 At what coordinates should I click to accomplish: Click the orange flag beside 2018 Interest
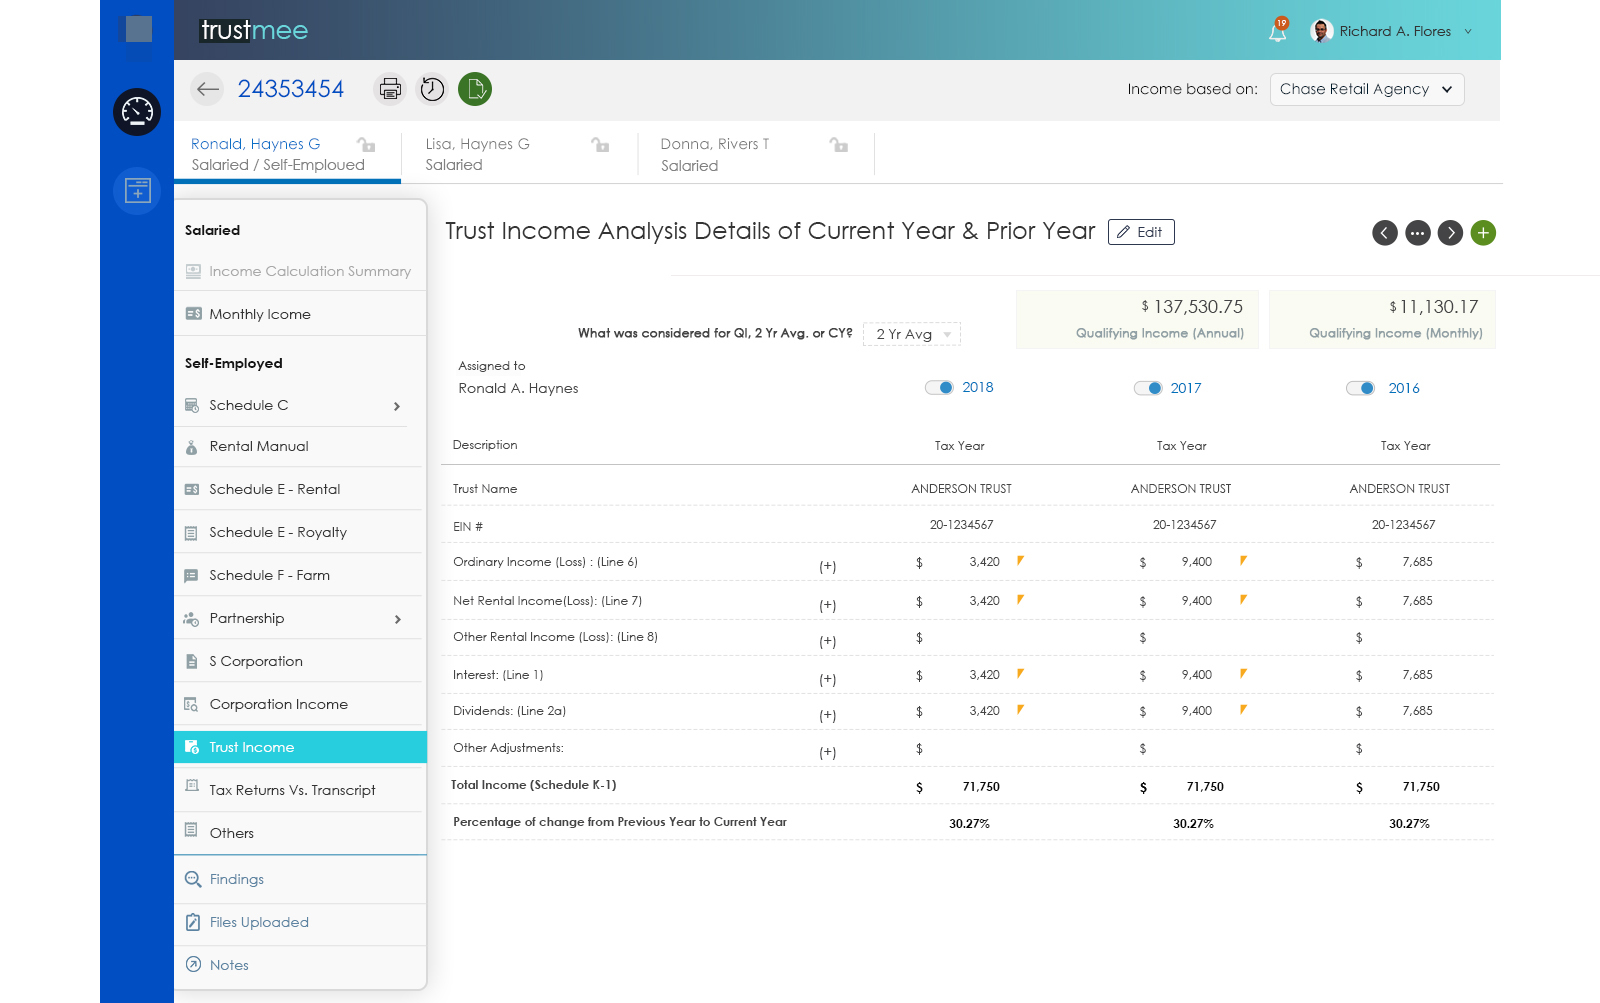tap(1020, 674)
